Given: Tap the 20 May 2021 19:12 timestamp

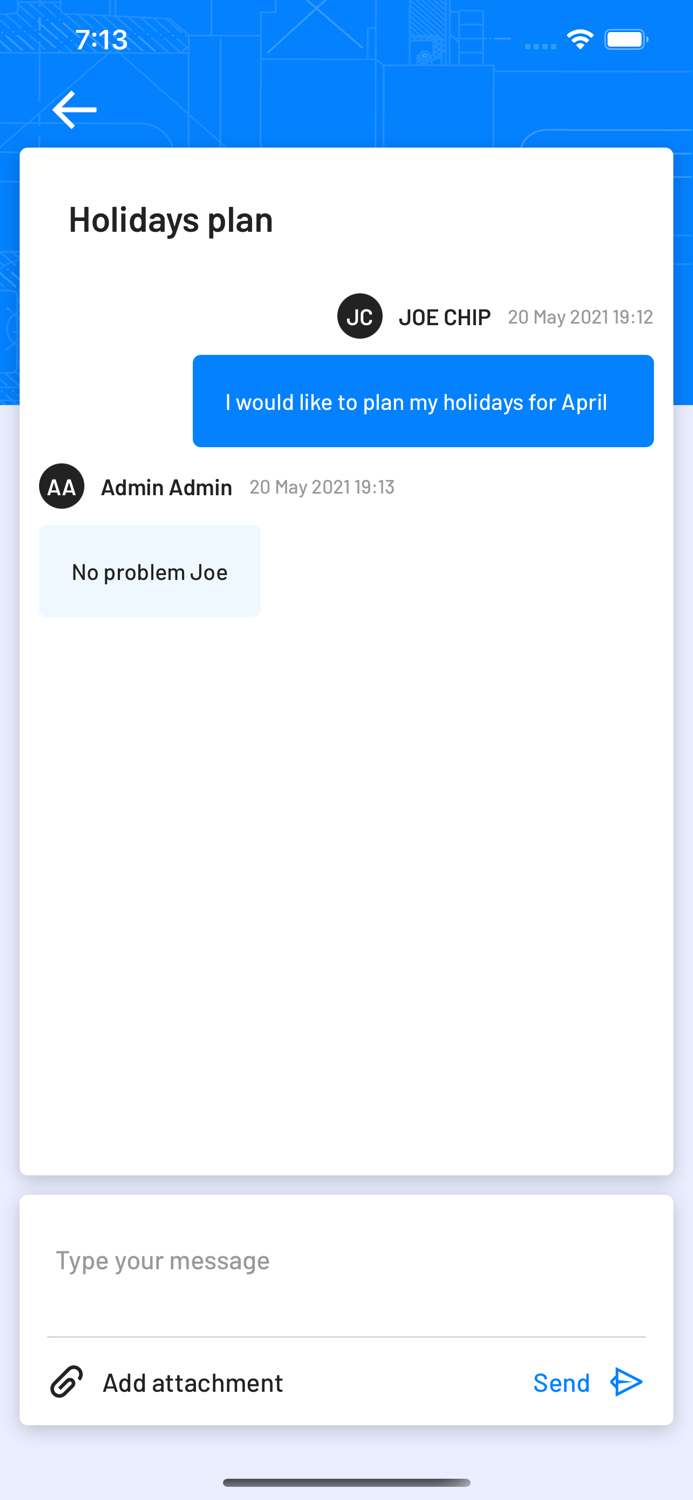Looking at the screenshot, I should (x=581, y=317).
